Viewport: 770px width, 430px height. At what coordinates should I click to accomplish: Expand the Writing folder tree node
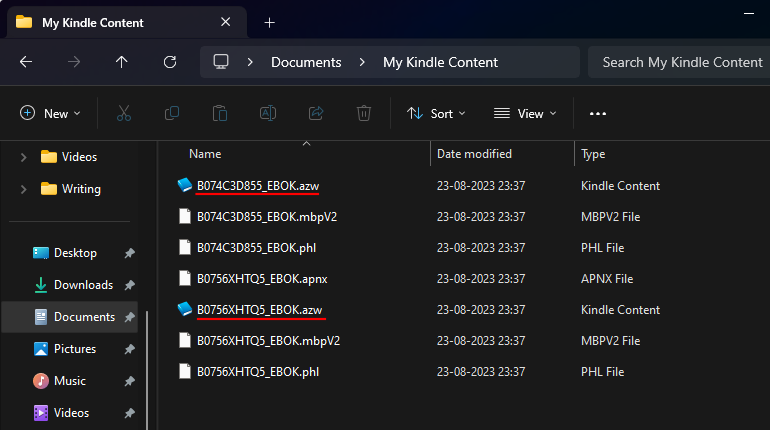(24, 189)
